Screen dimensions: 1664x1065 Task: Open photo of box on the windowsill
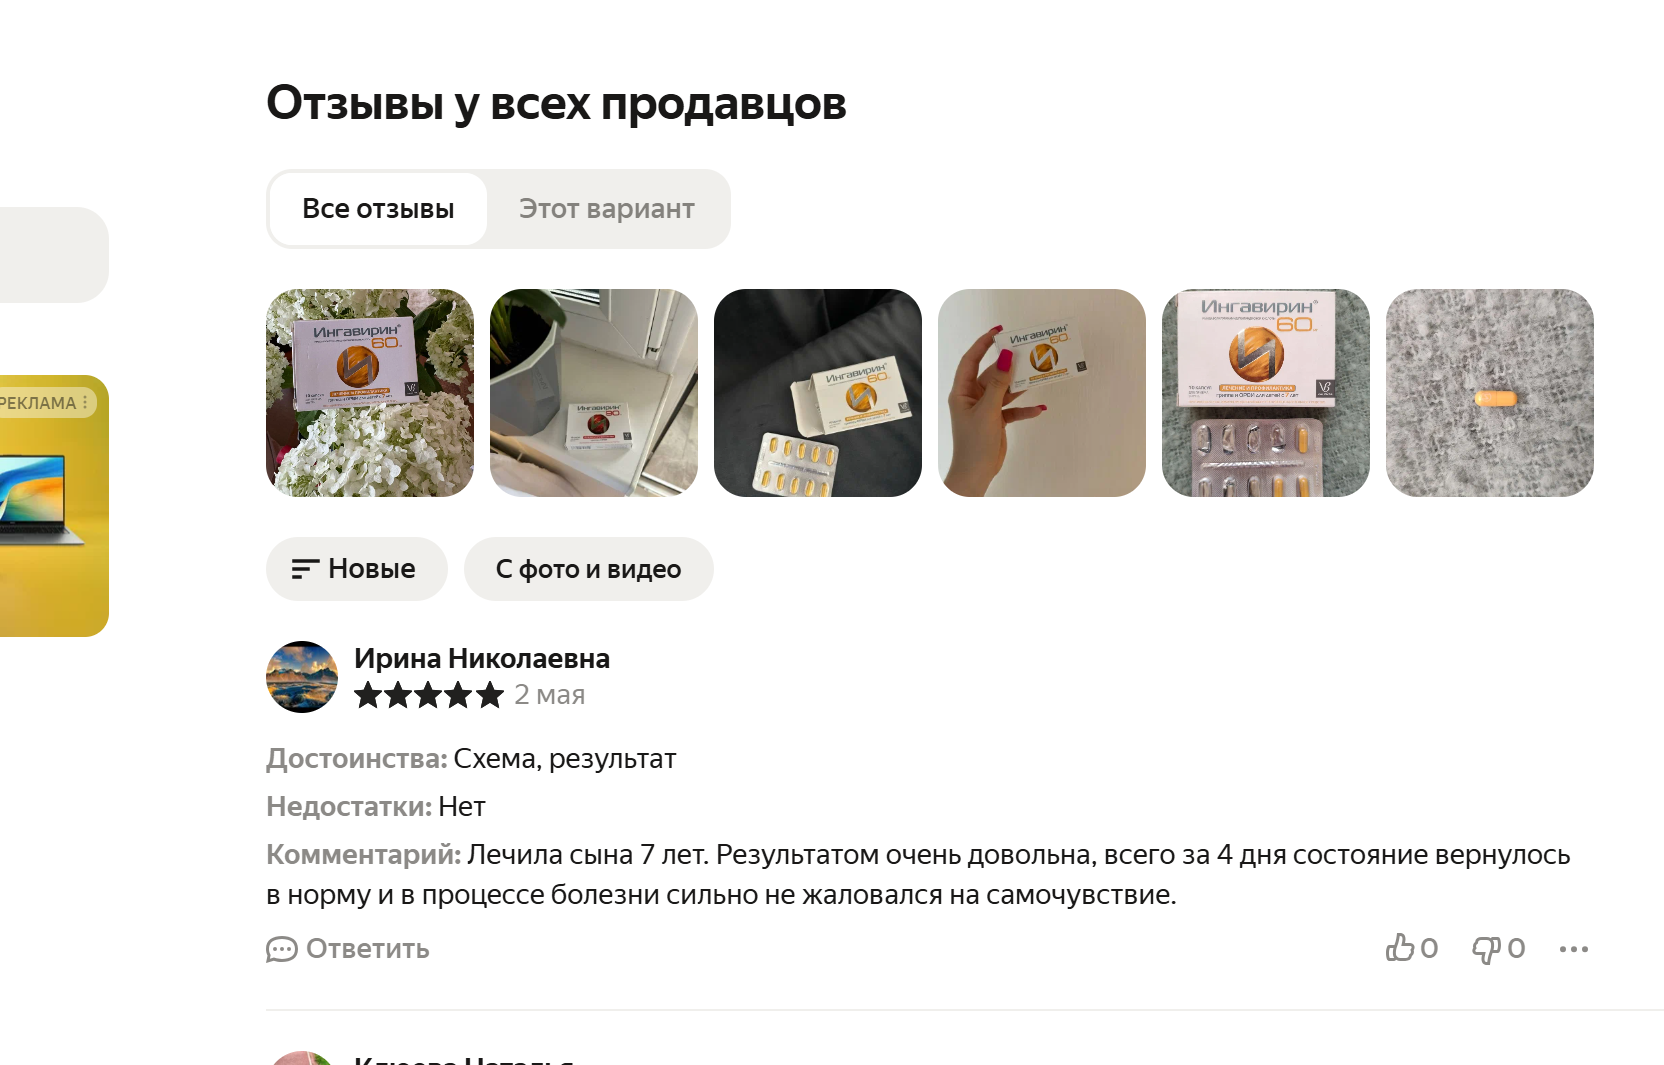coord(594,393)
